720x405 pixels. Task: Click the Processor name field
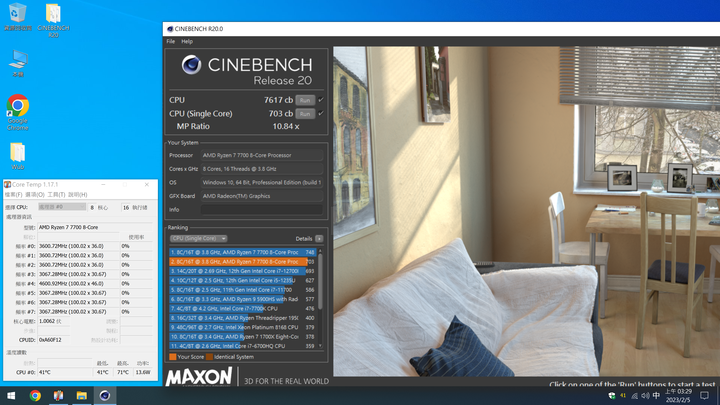262,155
